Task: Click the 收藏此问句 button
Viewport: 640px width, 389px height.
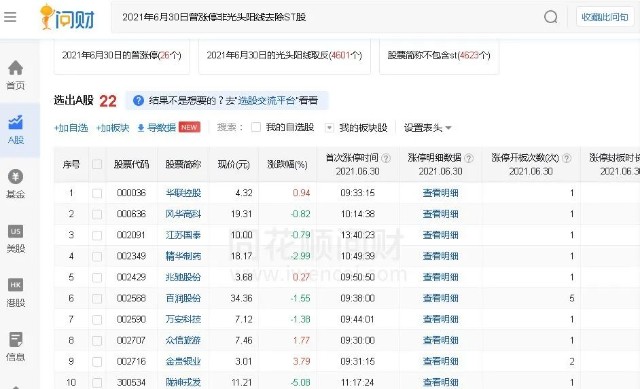Action: click(605, 17)
